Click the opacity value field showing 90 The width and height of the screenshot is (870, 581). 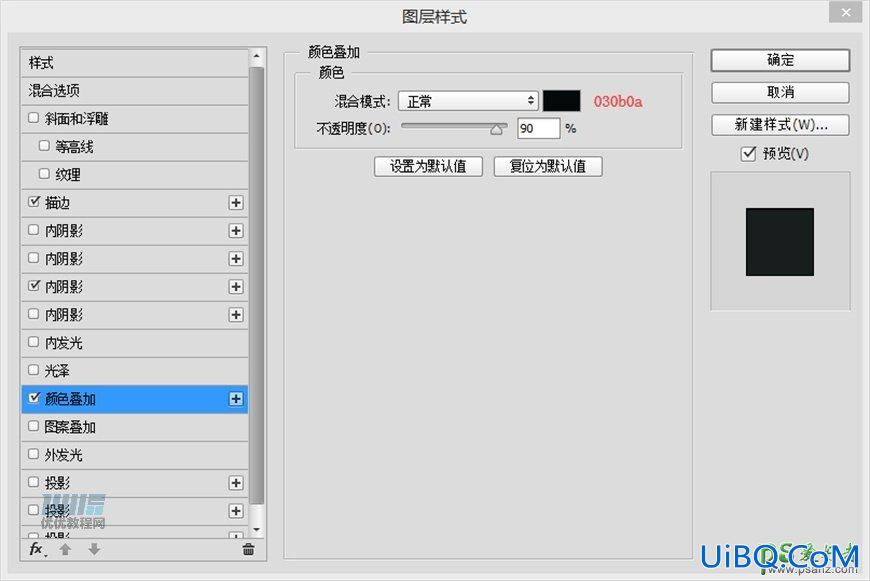[x=538, y=129]
